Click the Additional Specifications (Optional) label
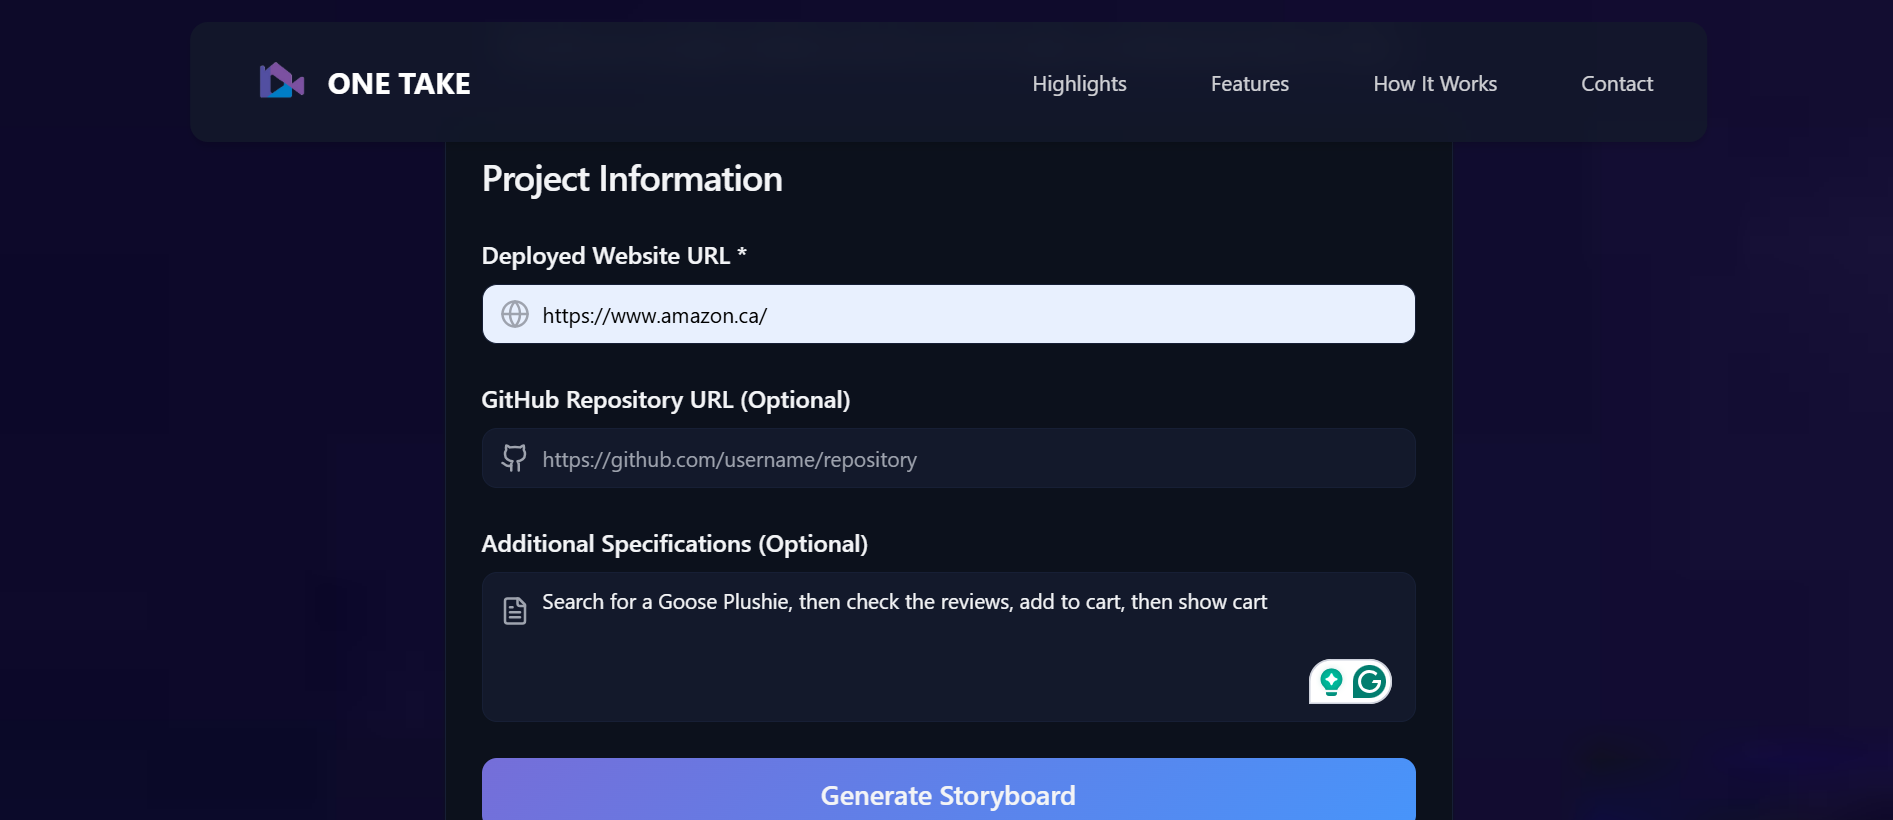The height and width of the screenshot is (820, 1893). pos(675,544)
